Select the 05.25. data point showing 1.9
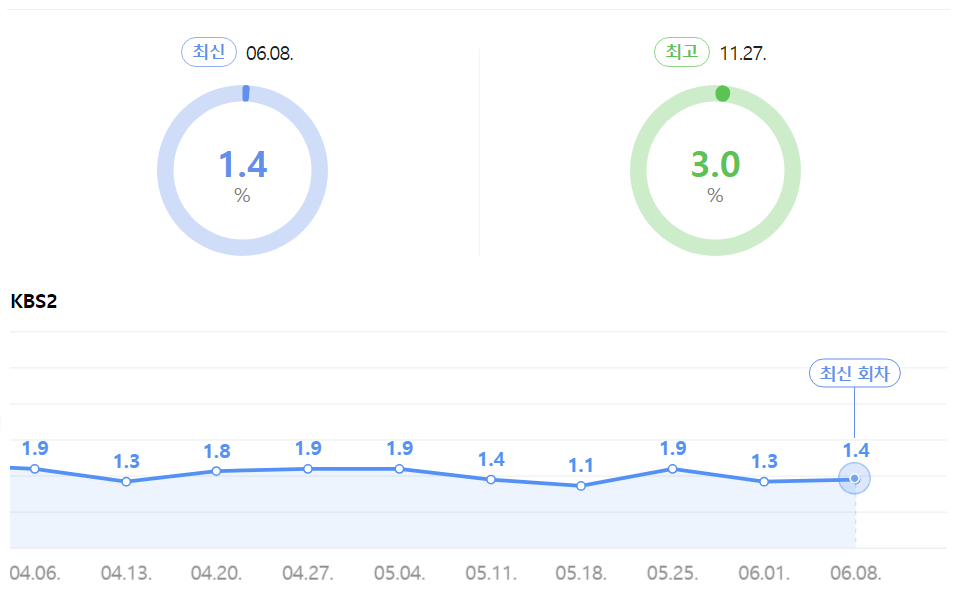Image resolution: width=958 pixels, height=606 pixels. (672, 467)
